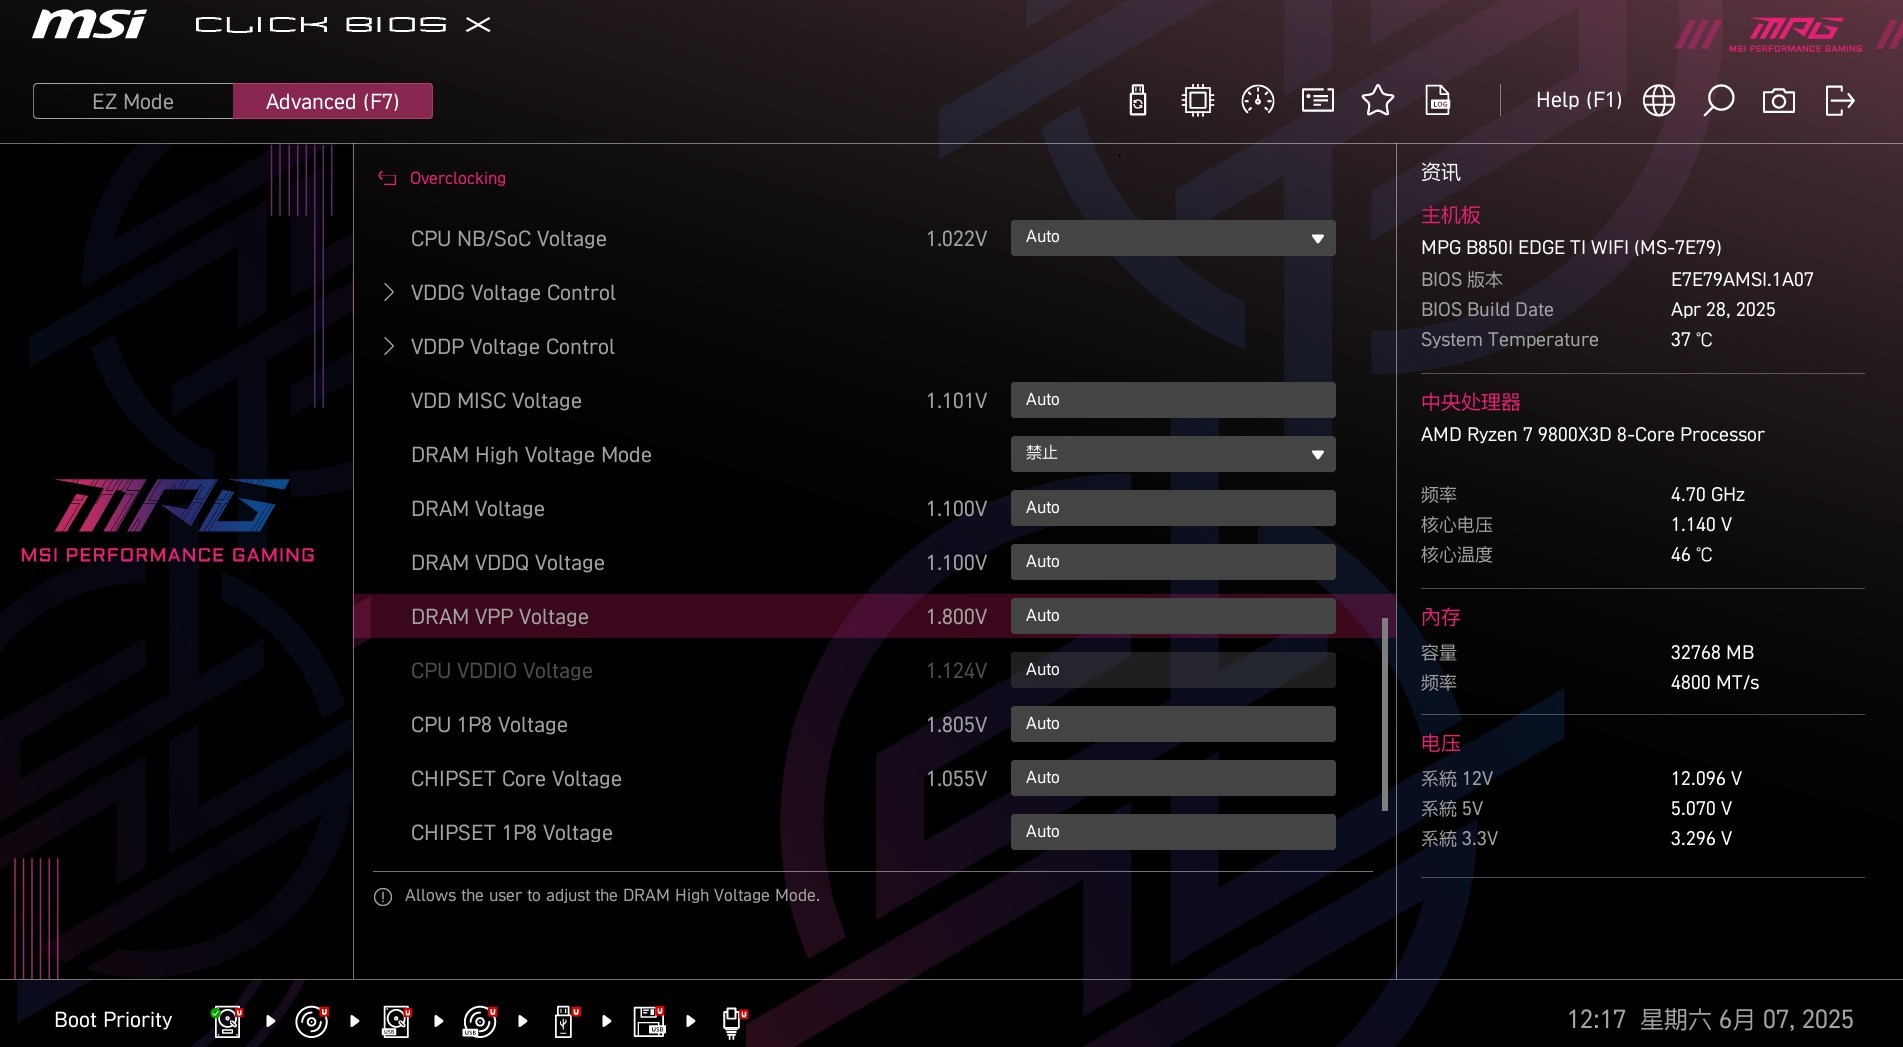This screenshot has height=1047, width=1903.
Task: Select the Advanced (F7) tab
Action: click(333, 101)
